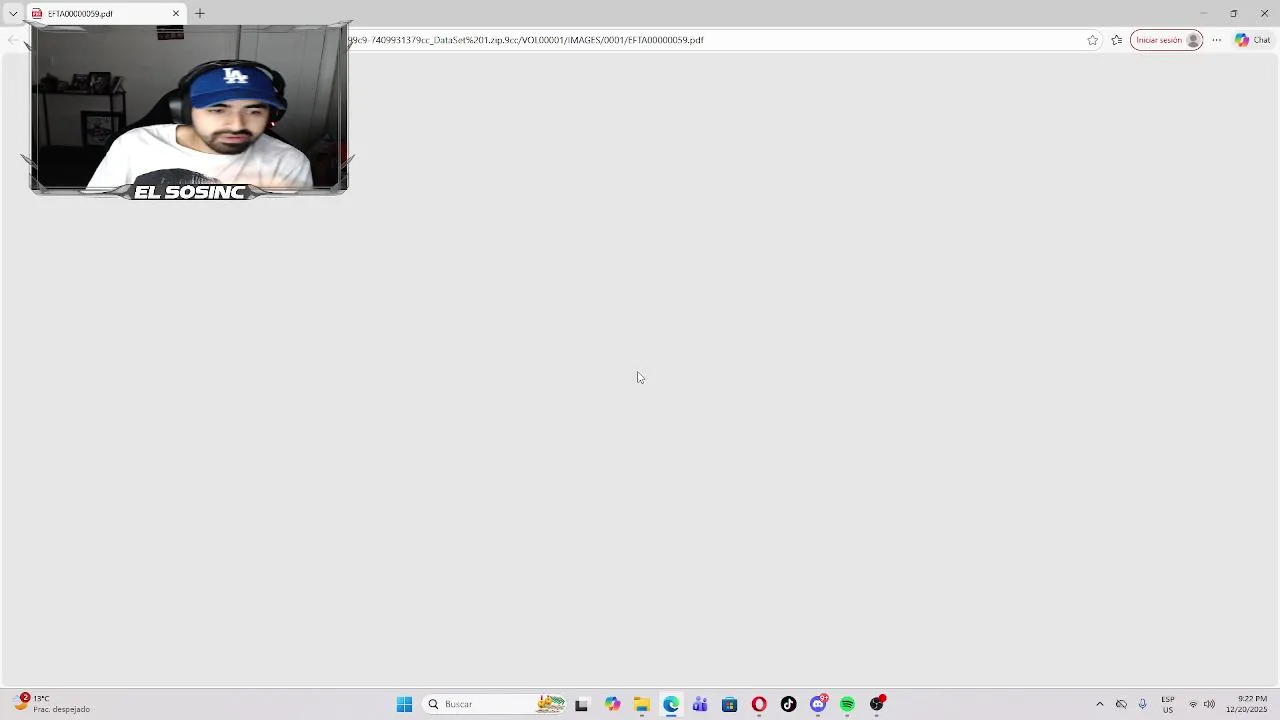Click the Buscar taskbar search box
The width and height of the screenshot is (1280, 720).
pos(495,704)
